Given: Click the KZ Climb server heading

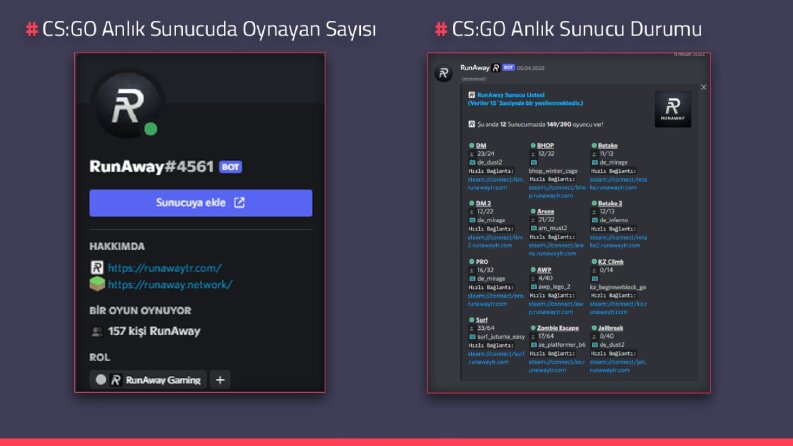Looking at the screenshot, I should [x=610, y=262].
